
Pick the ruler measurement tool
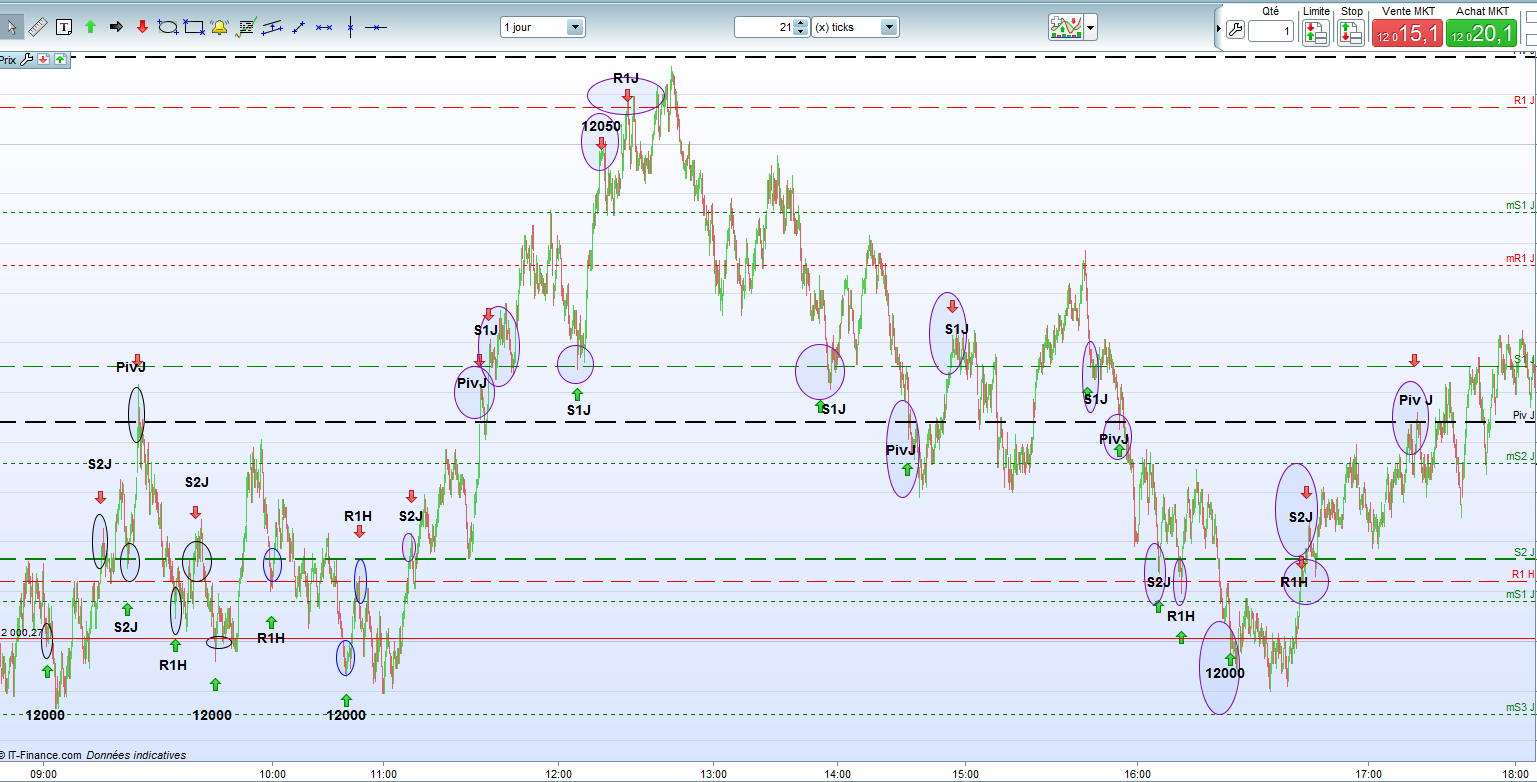pyautogui.click(x=38, y=27)
